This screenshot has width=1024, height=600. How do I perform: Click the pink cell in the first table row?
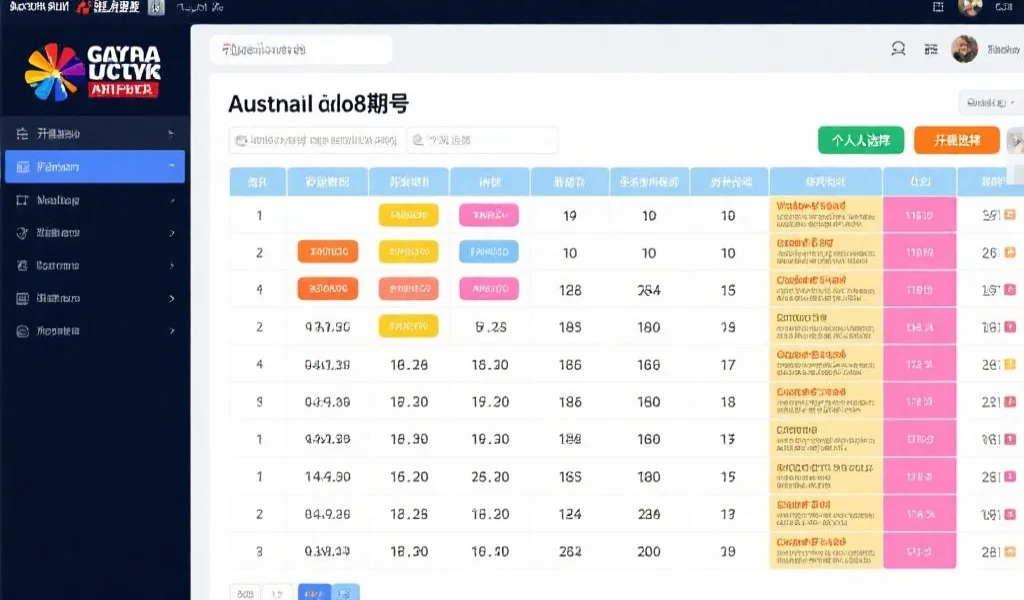(x=919, y=215)
